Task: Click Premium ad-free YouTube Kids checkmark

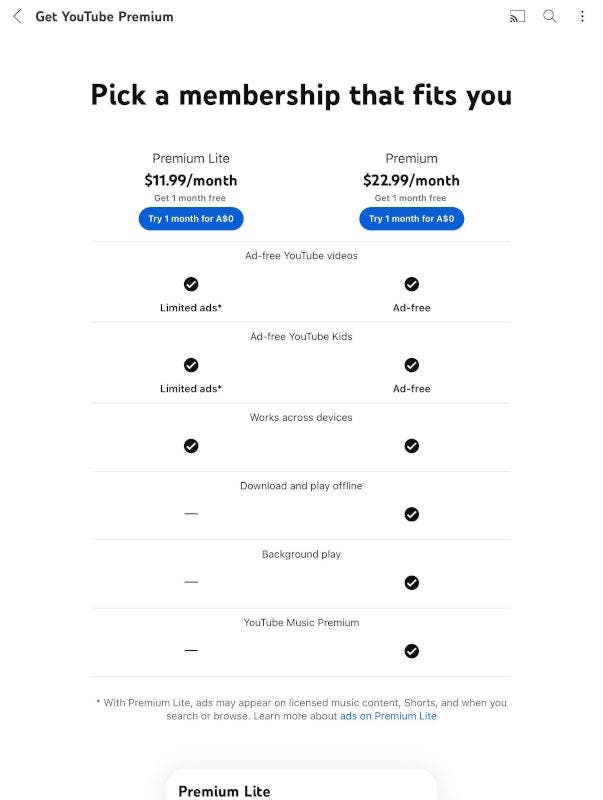Action: click(x=411, y=365)
